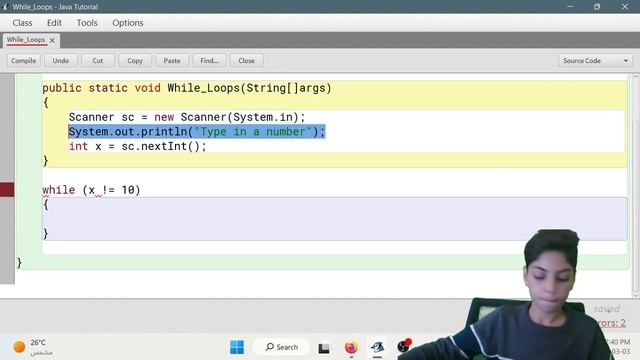Open the Edit menu
Image resolution: width=640 pixels, height=360 pixels.
click(x=54, y=23)
